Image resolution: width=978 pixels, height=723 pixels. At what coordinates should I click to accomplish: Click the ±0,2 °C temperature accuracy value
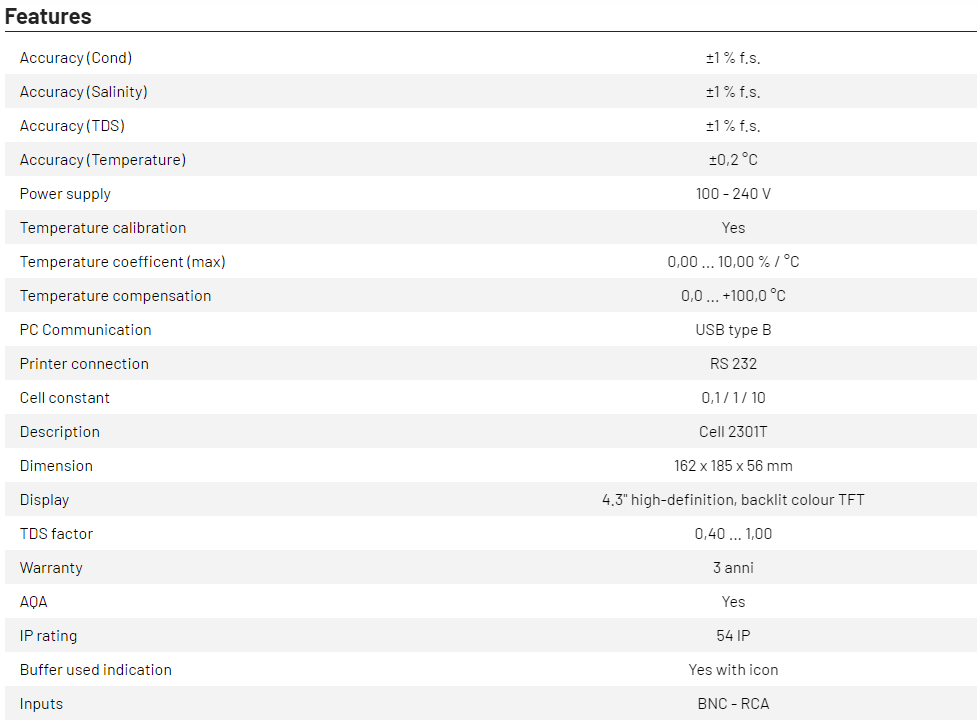pos(733,160)
